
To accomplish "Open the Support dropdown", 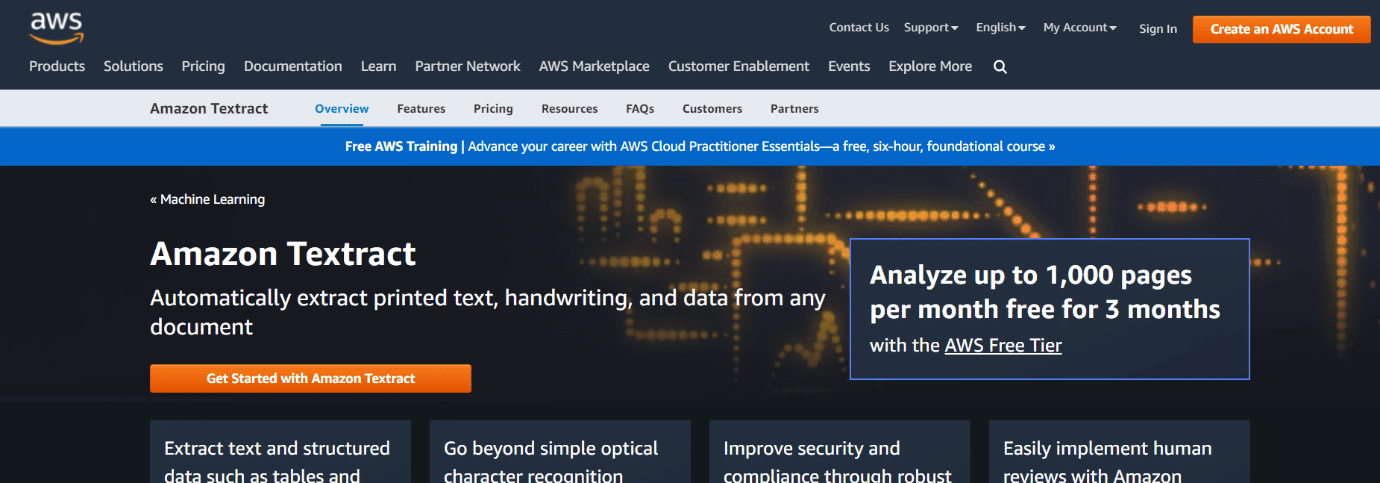I will coord(931,28).
